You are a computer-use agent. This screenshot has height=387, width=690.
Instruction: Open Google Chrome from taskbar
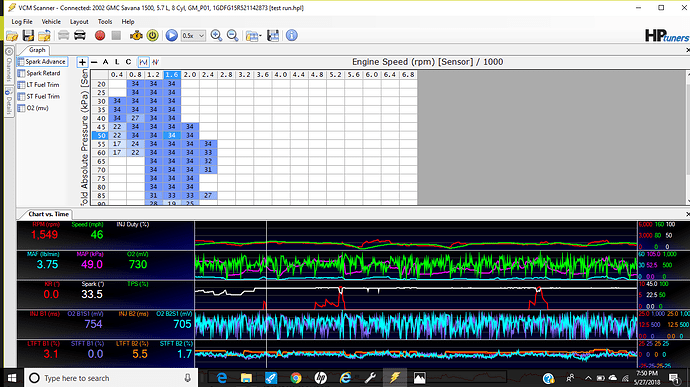[x=296, y=378]
